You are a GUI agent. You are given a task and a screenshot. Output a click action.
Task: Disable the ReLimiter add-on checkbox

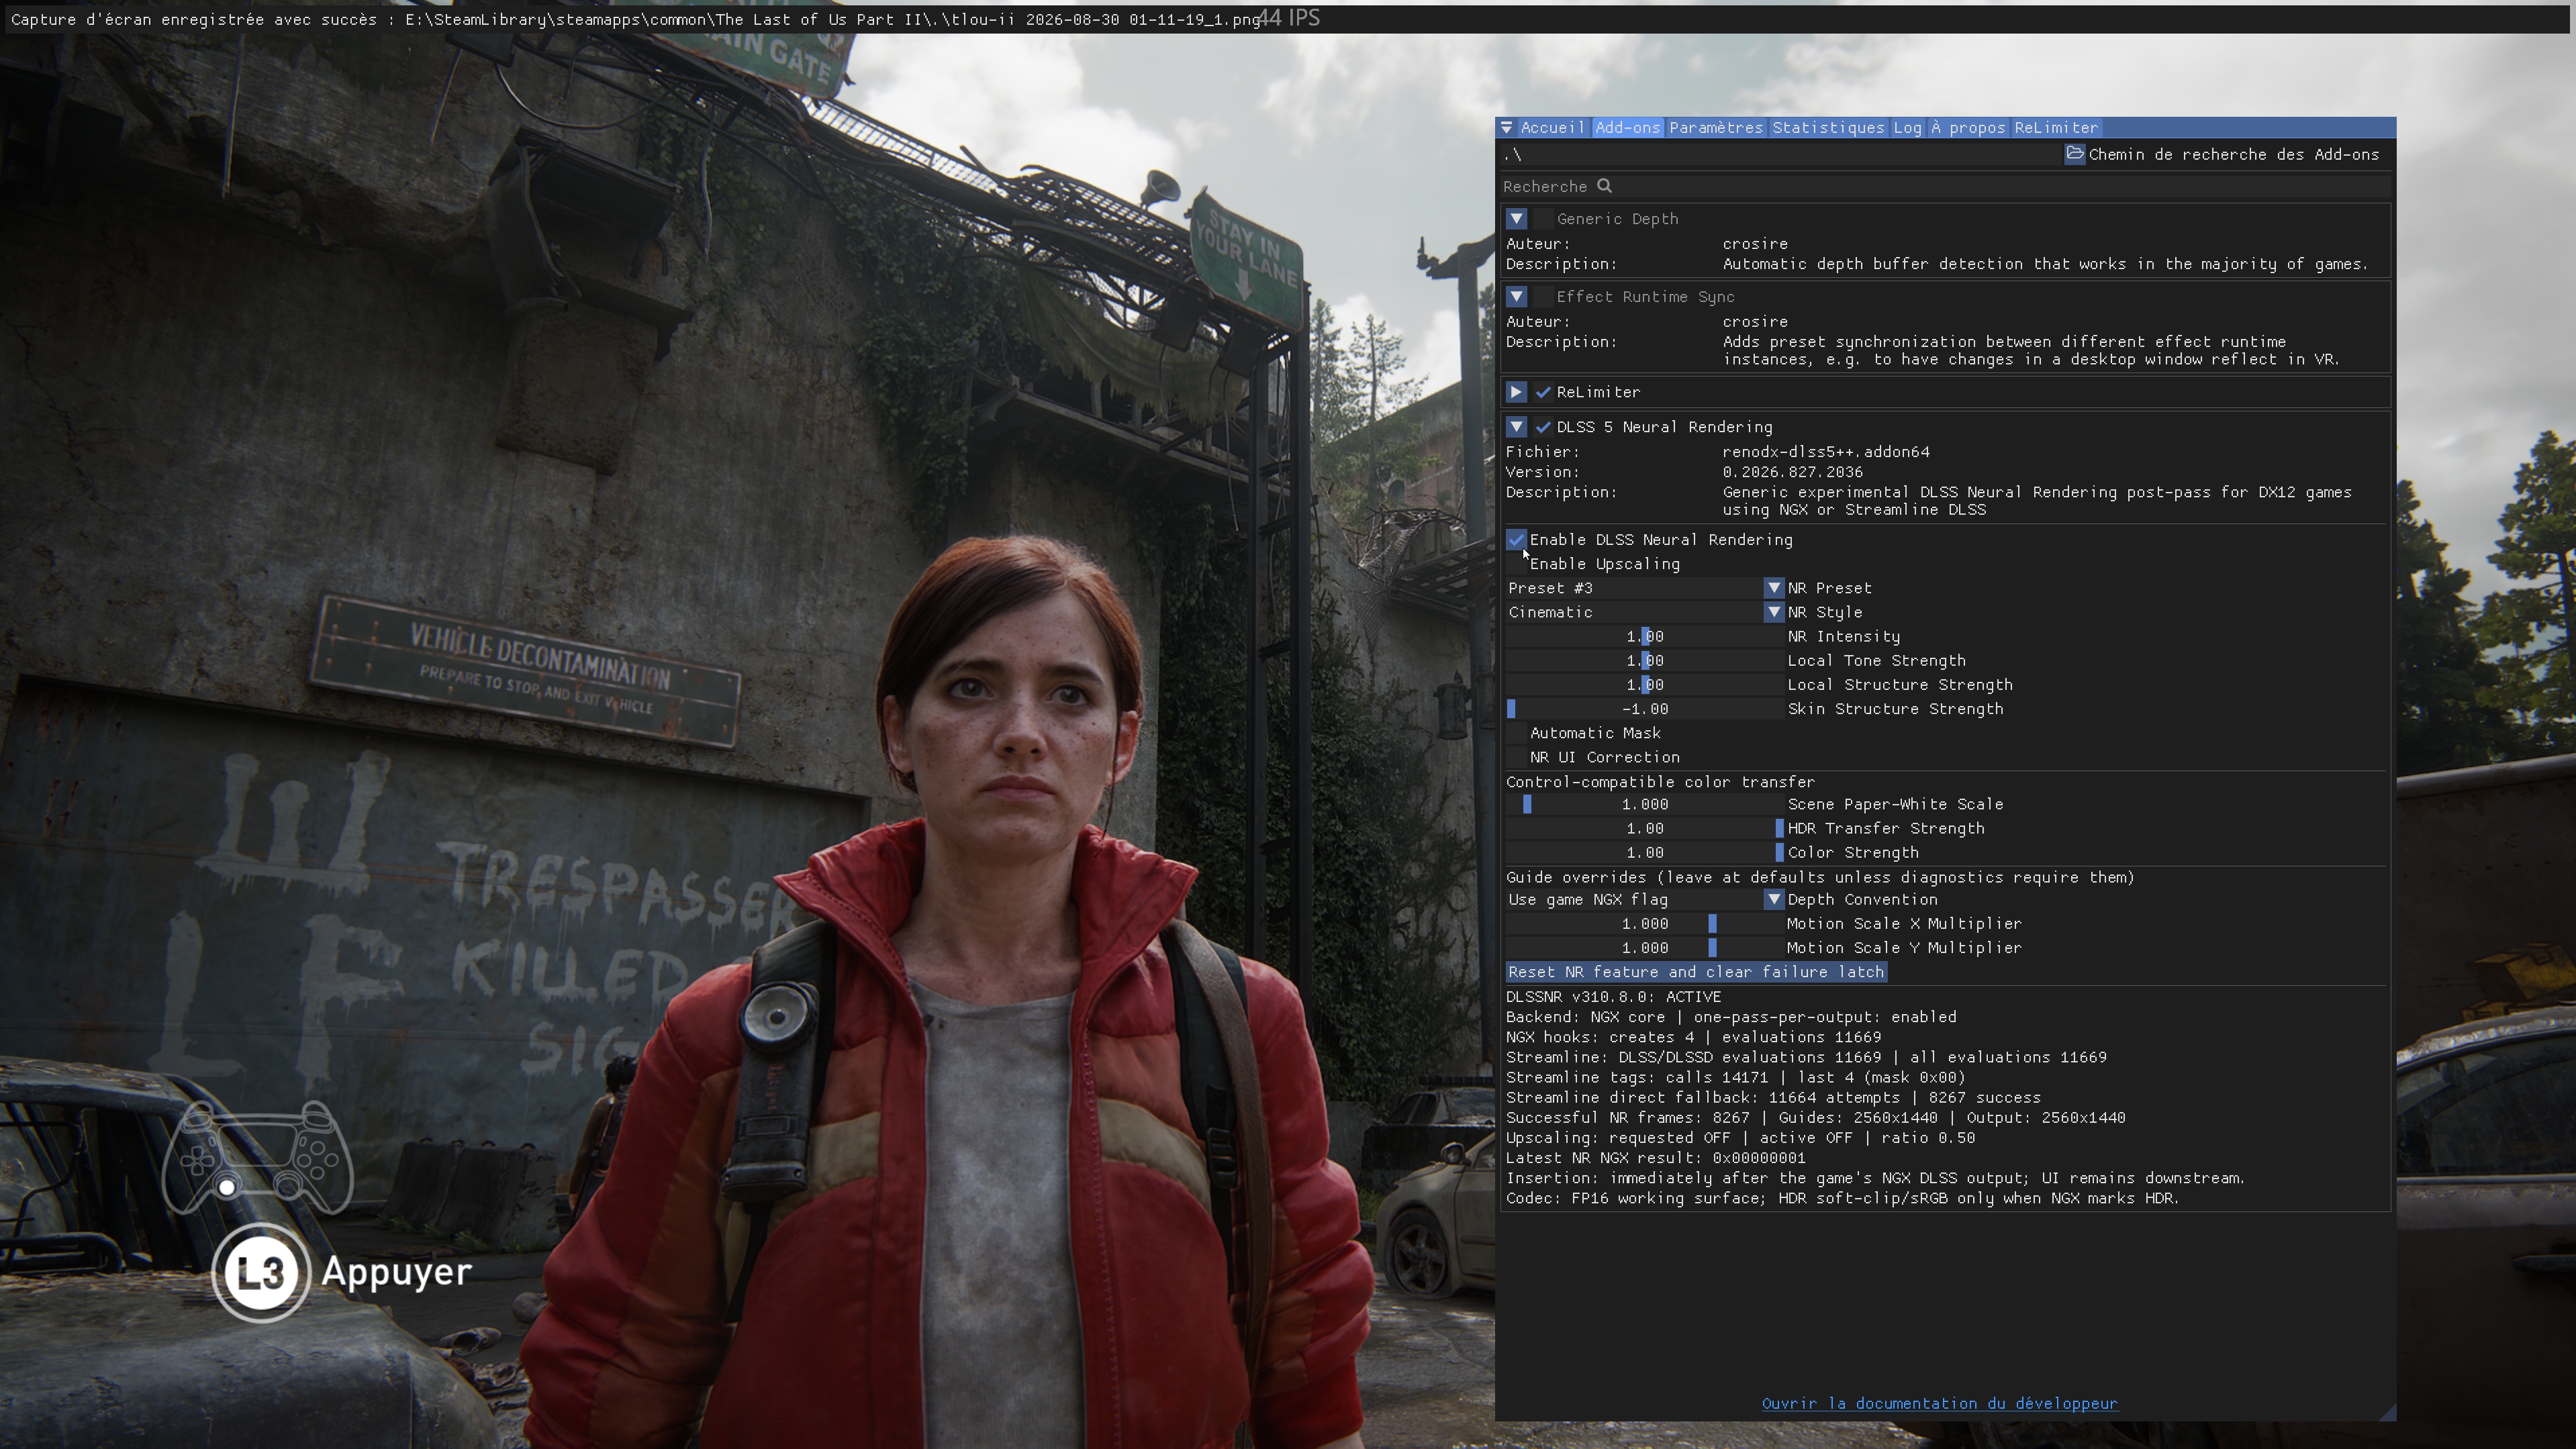1543,392
